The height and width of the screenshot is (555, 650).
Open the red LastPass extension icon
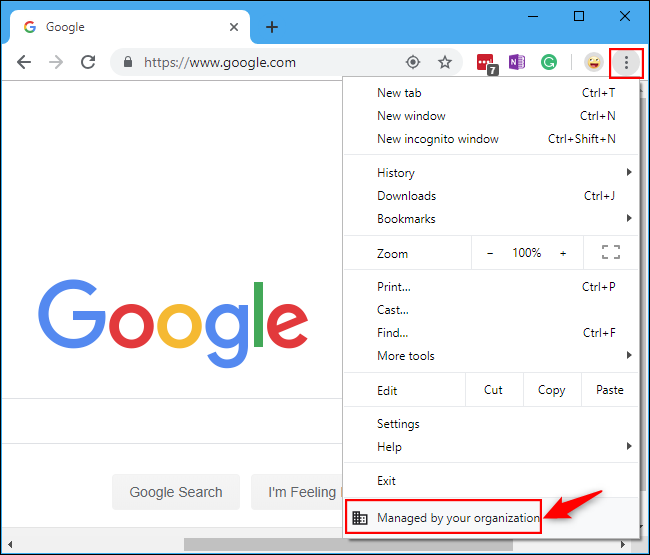tap(487, 64)
